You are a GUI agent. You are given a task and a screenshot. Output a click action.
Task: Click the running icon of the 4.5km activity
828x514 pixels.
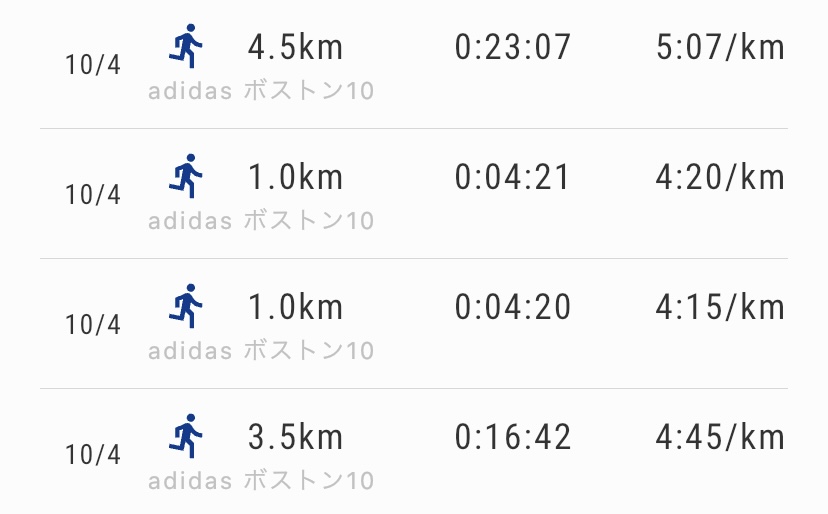tap(185, 46)
